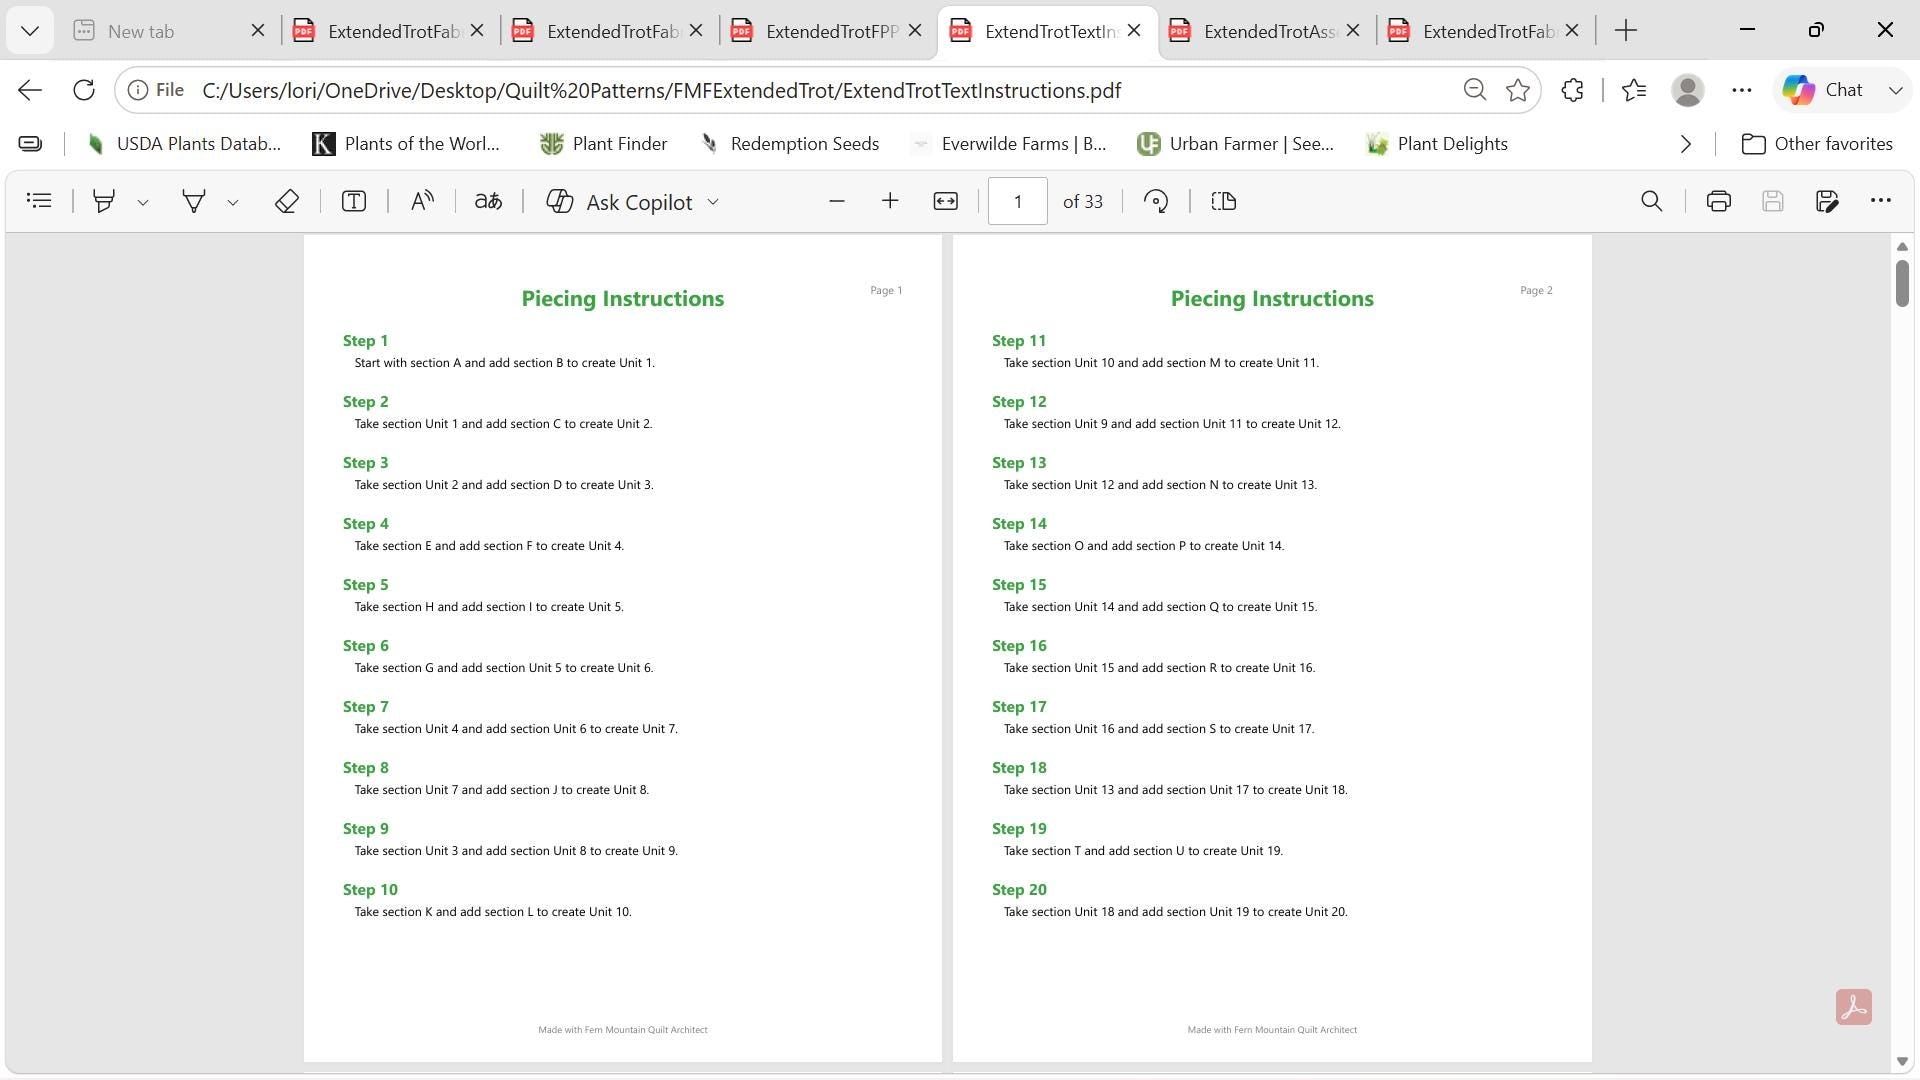1920x1080 pixels.
Task: Open the Plant Finder bookmark
Action: (603, 144)
